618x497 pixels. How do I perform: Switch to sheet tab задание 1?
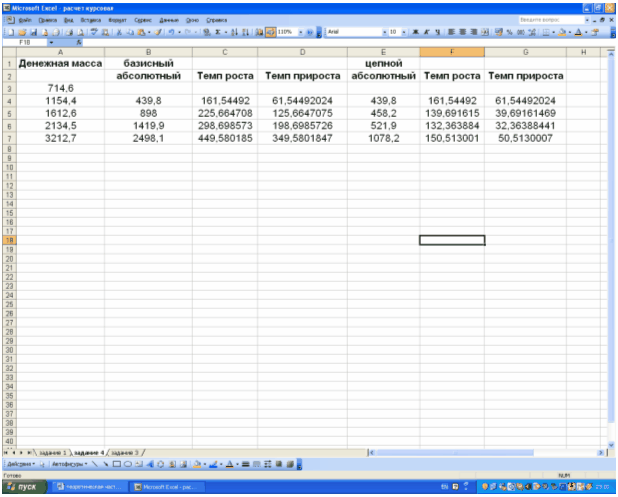(53, 452)
